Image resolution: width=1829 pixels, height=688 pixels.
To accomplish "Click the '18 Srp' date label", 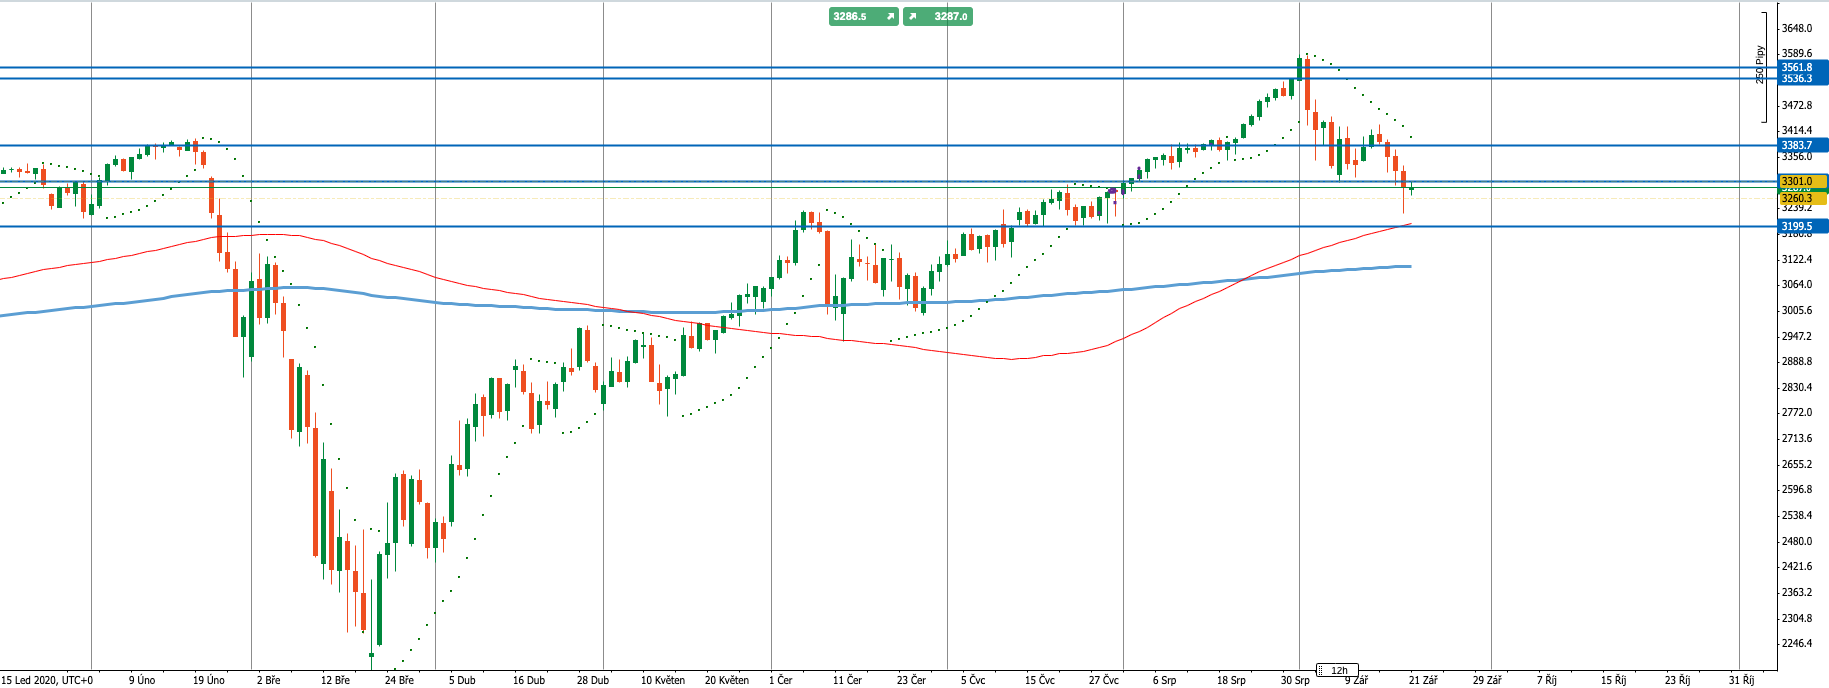I will [1231, 680].
